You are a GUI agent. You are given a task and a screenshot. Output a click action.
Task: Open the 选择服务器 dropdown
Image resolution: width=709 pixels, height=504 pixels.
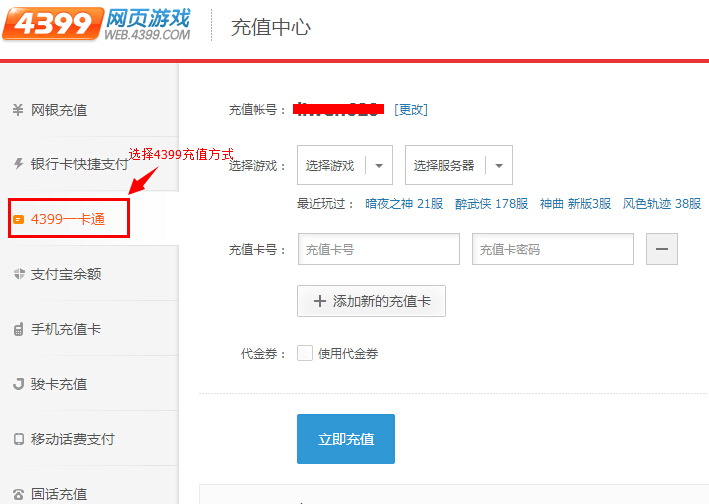click(x=458, y=165)
